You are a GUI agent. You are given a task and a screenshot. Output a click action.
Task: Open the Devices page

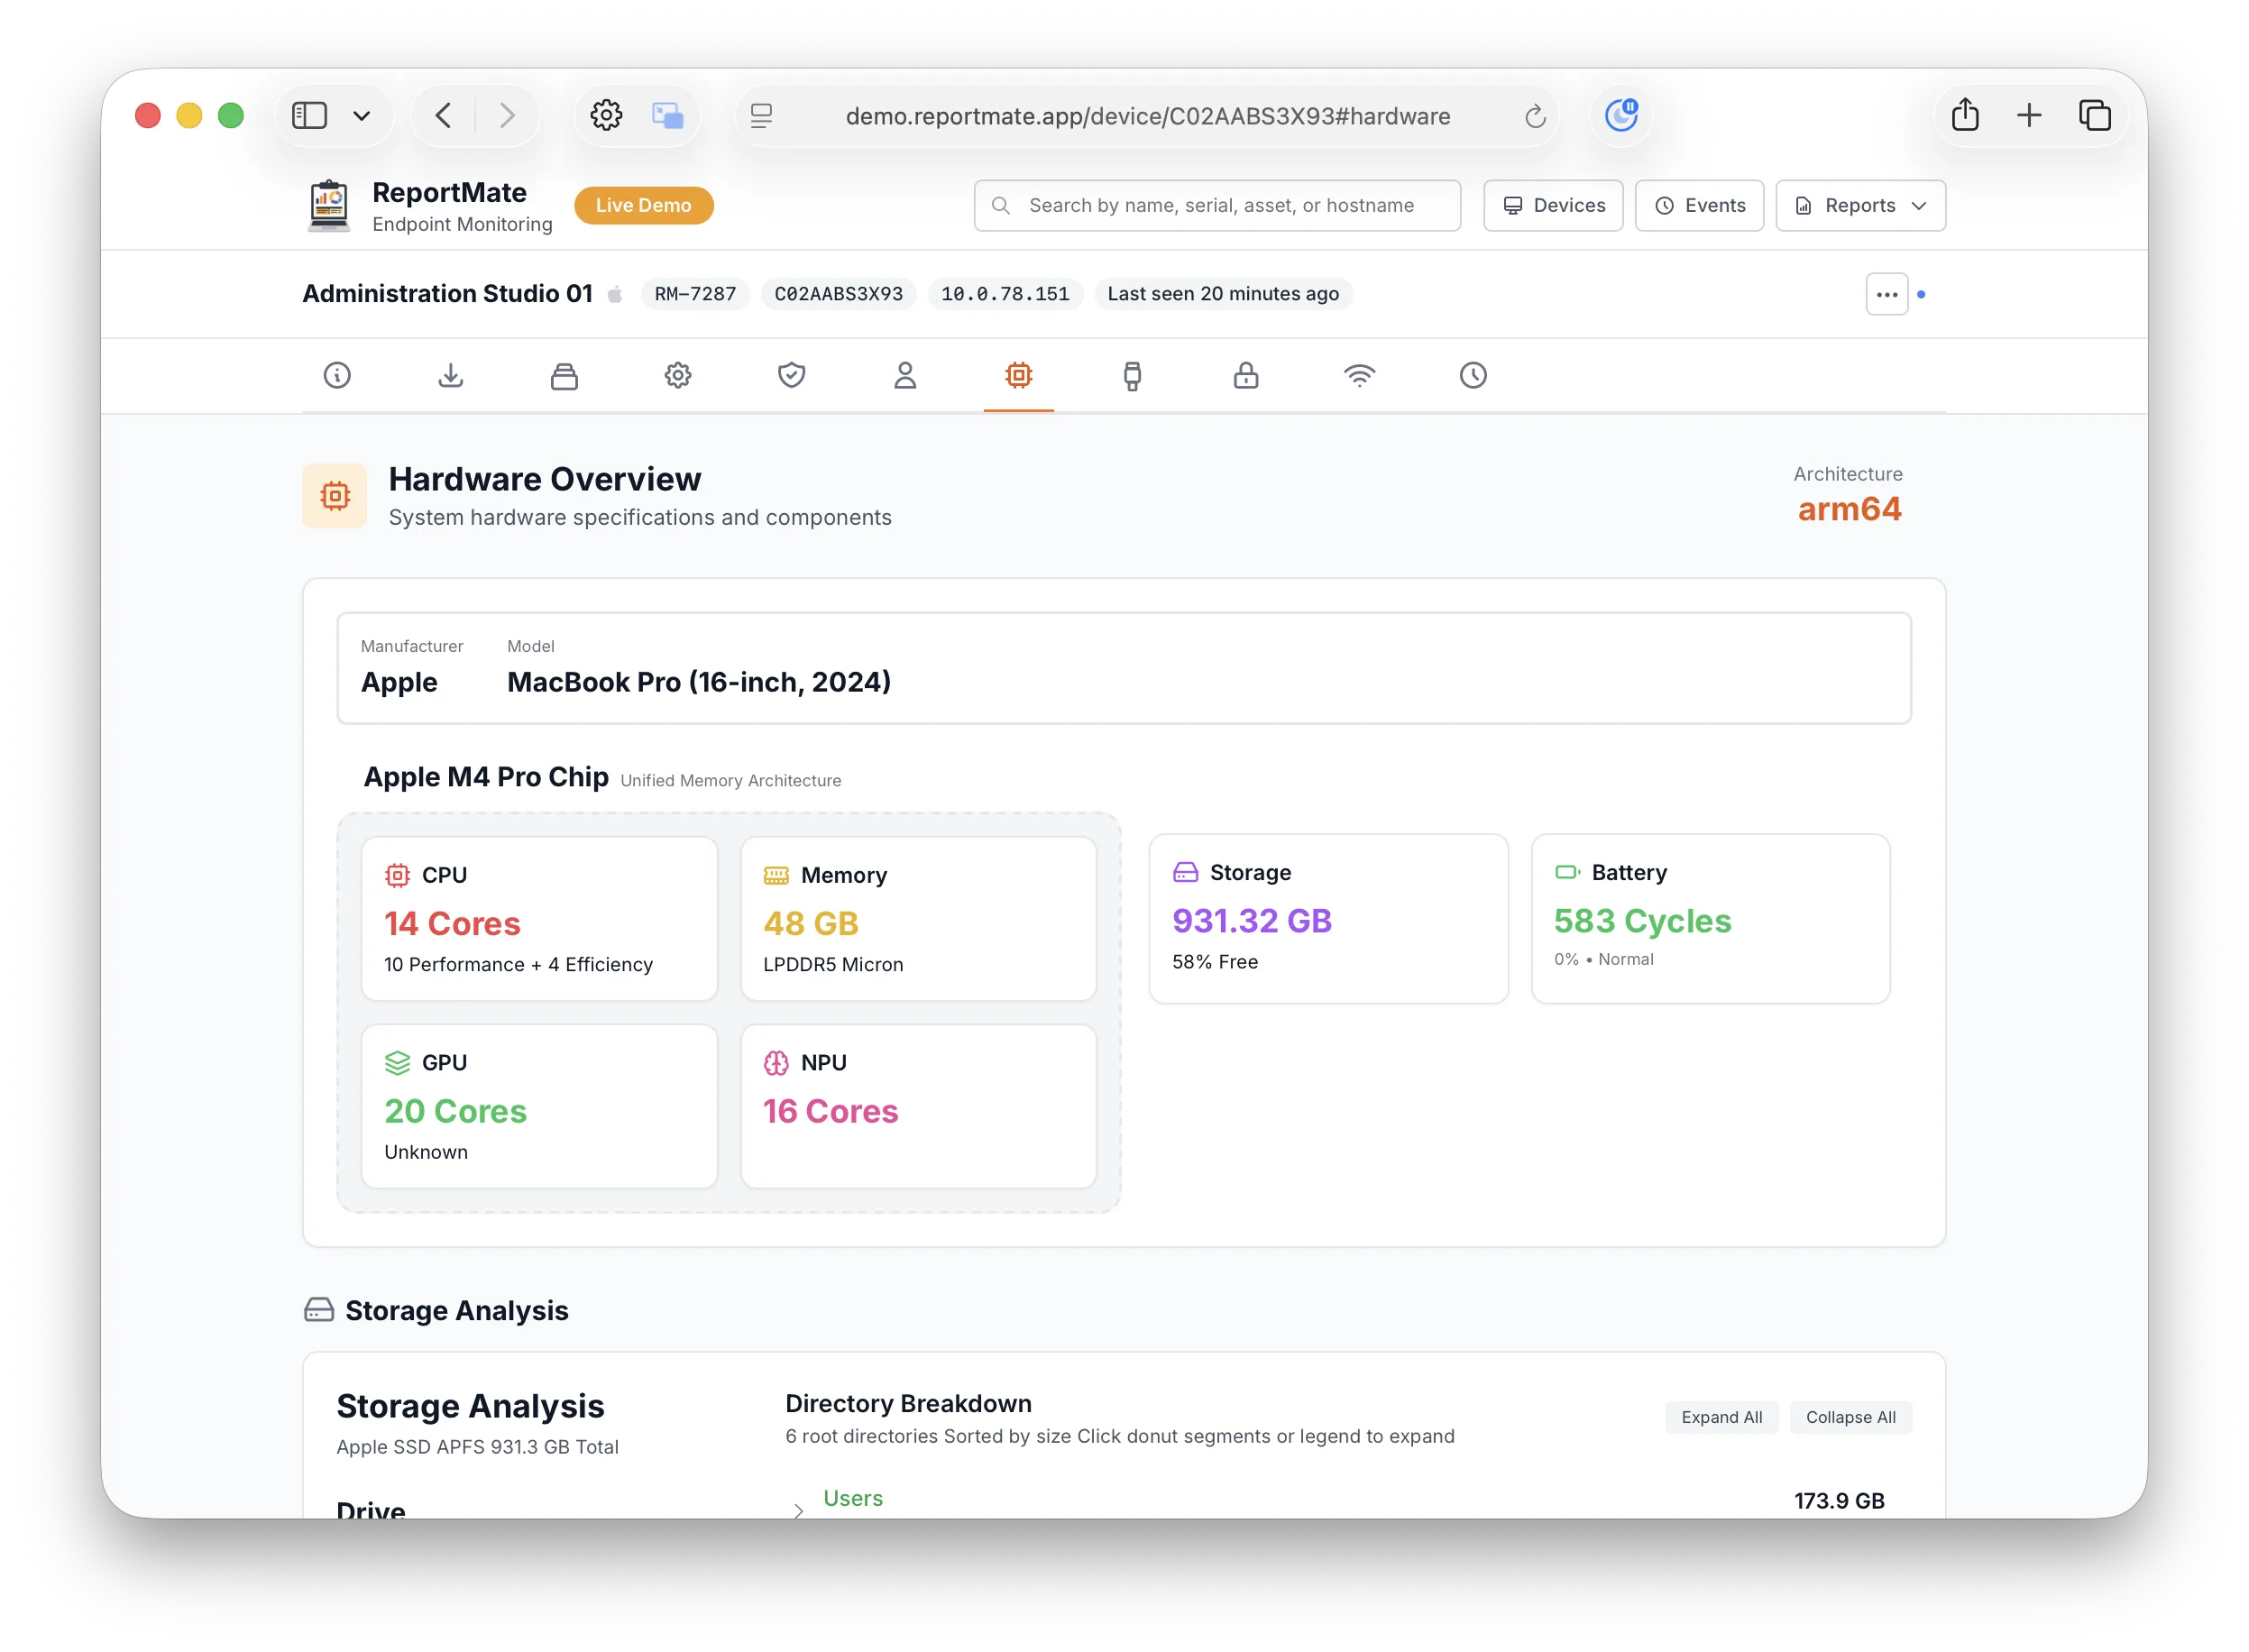click(1553, 205)
